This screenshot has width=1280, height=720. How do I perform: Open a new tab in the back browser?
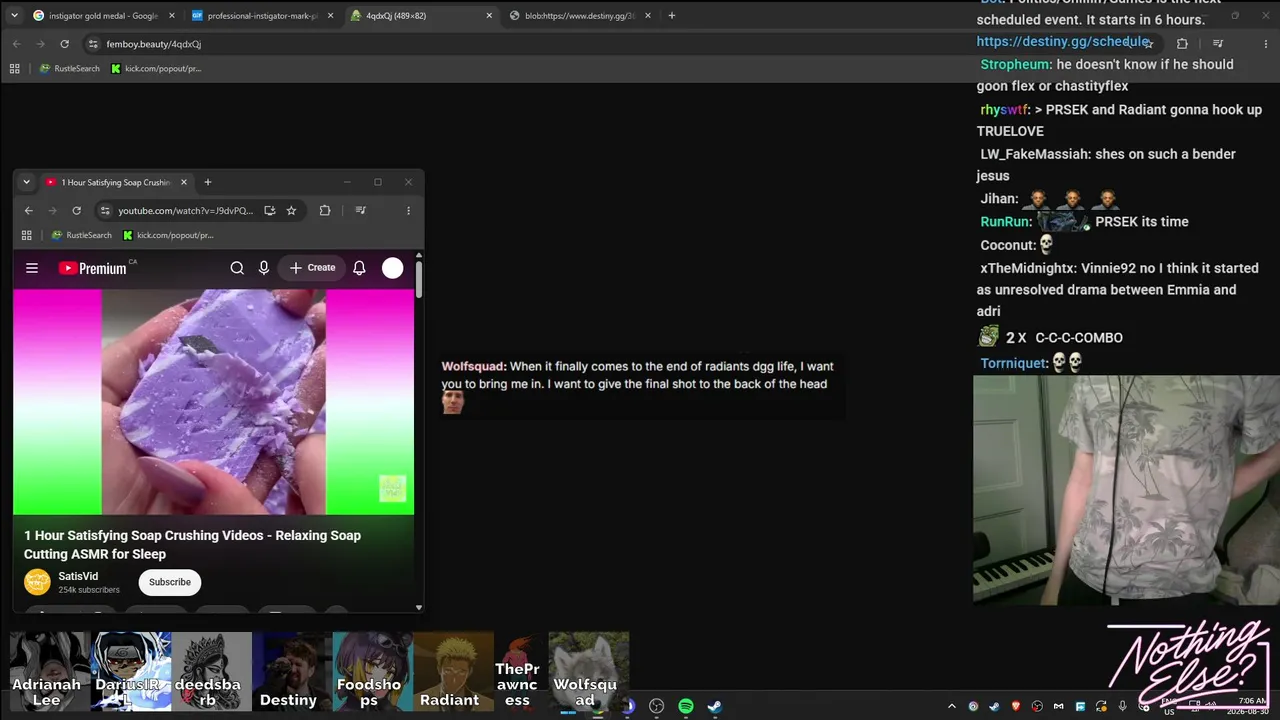tap(672, 16)
